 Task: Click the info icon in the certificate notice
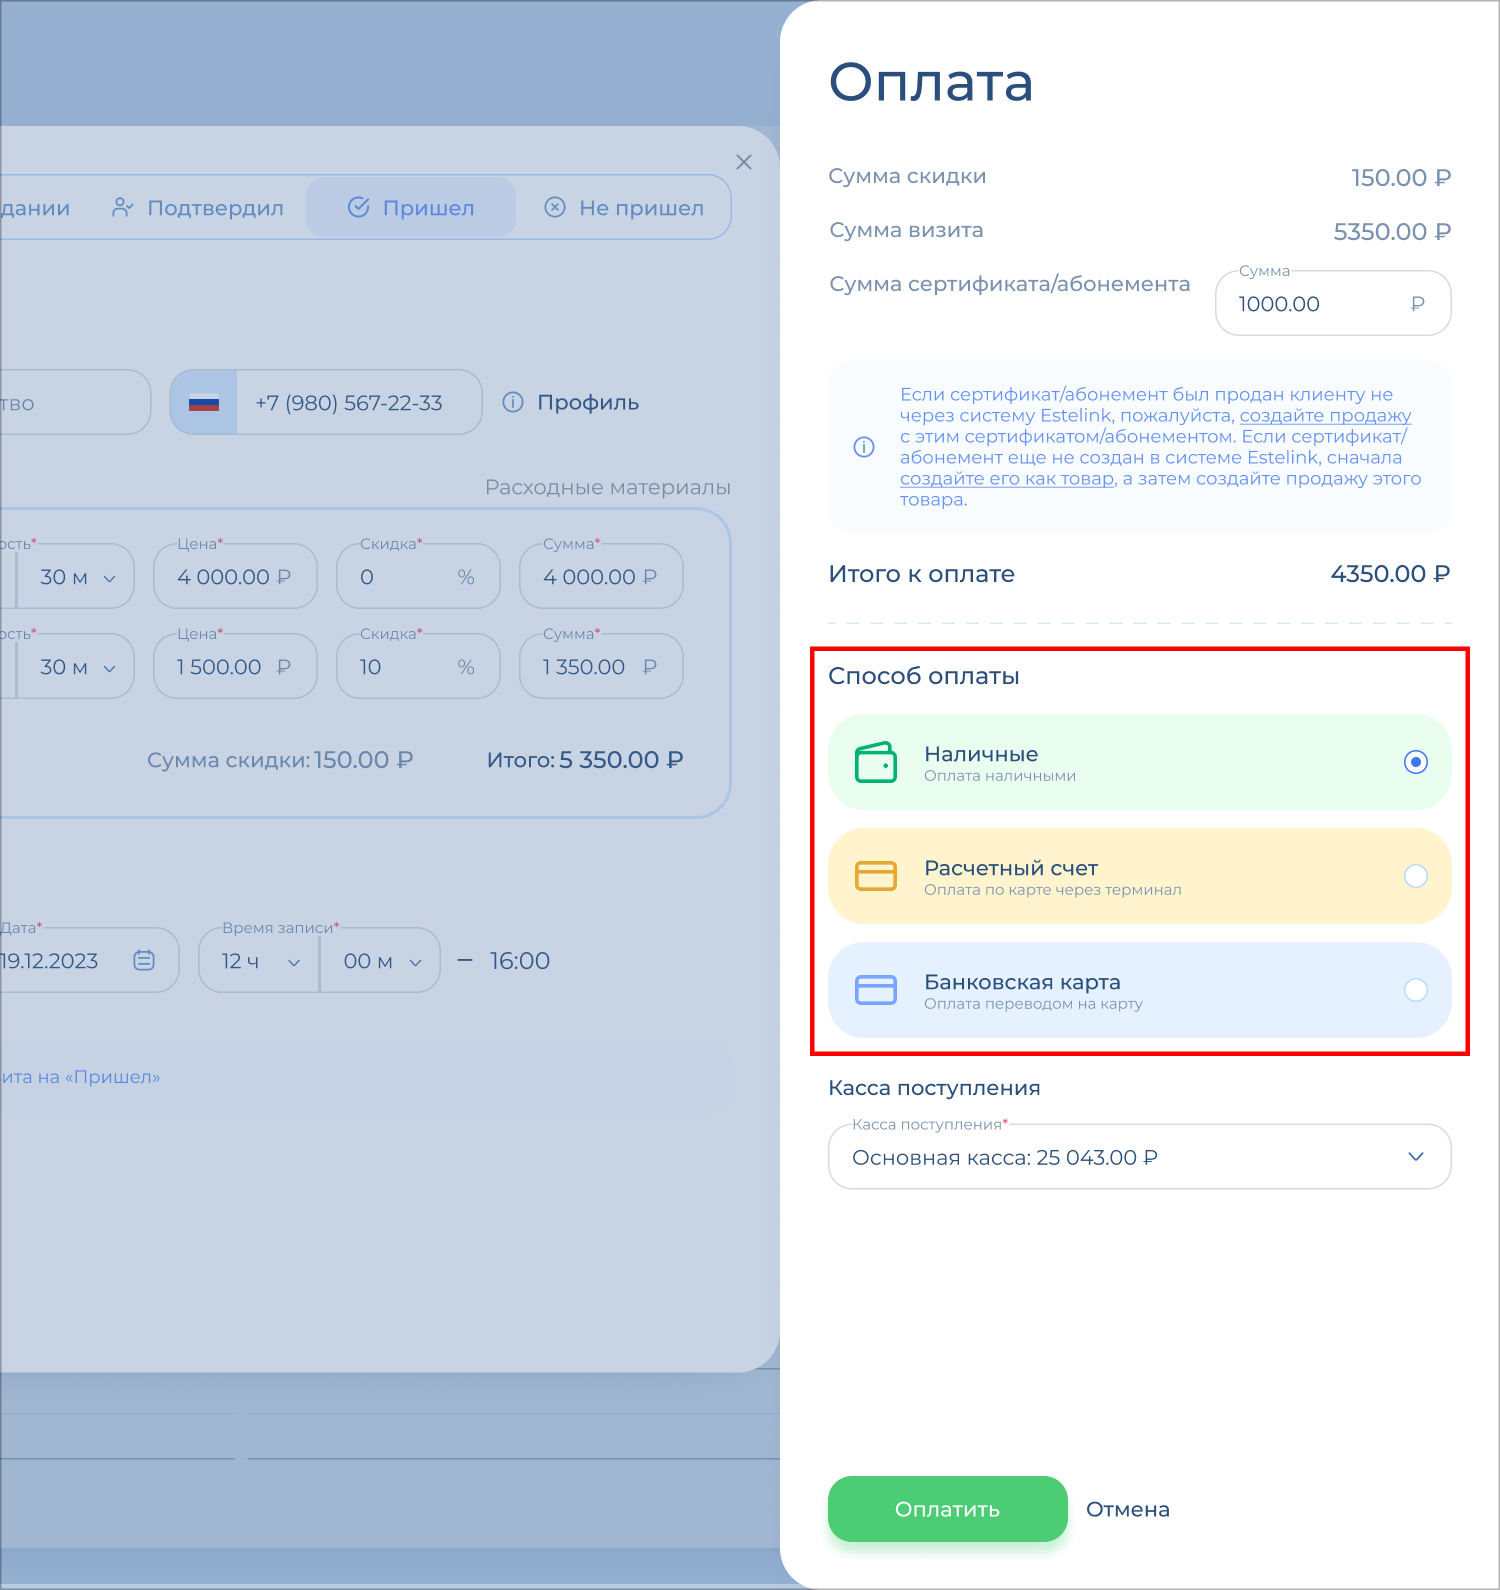tap(864, 447)
